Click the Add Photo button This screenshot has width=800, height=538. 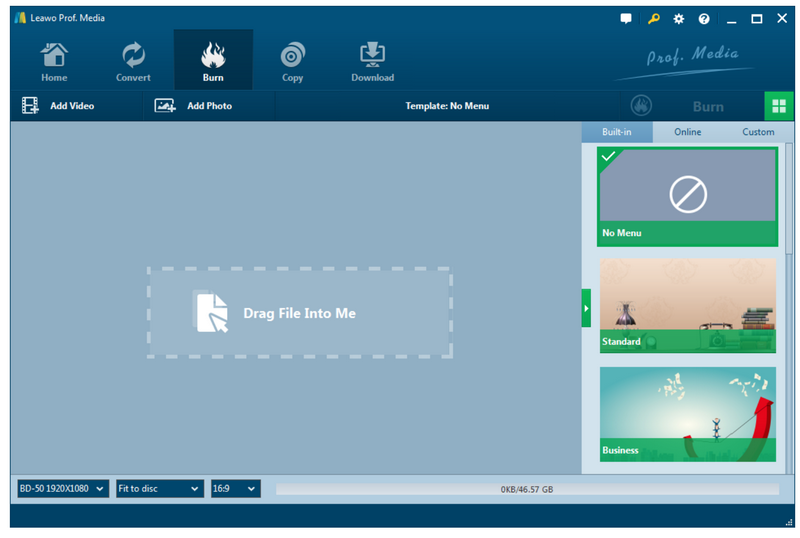click(x=193, y=106)
